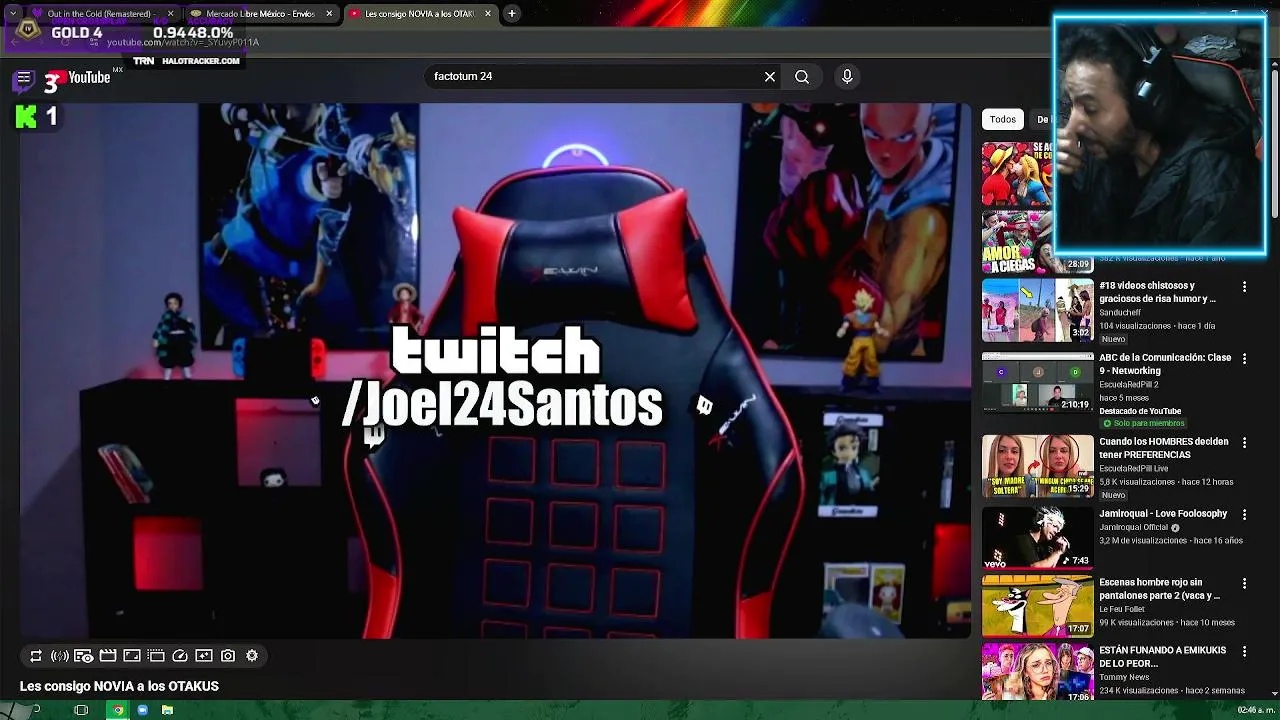Image resolution: width=1280 pixels, height=720 pixels.
Task: Click the dotted-frame theater view icon
Action: coord(156,656)
